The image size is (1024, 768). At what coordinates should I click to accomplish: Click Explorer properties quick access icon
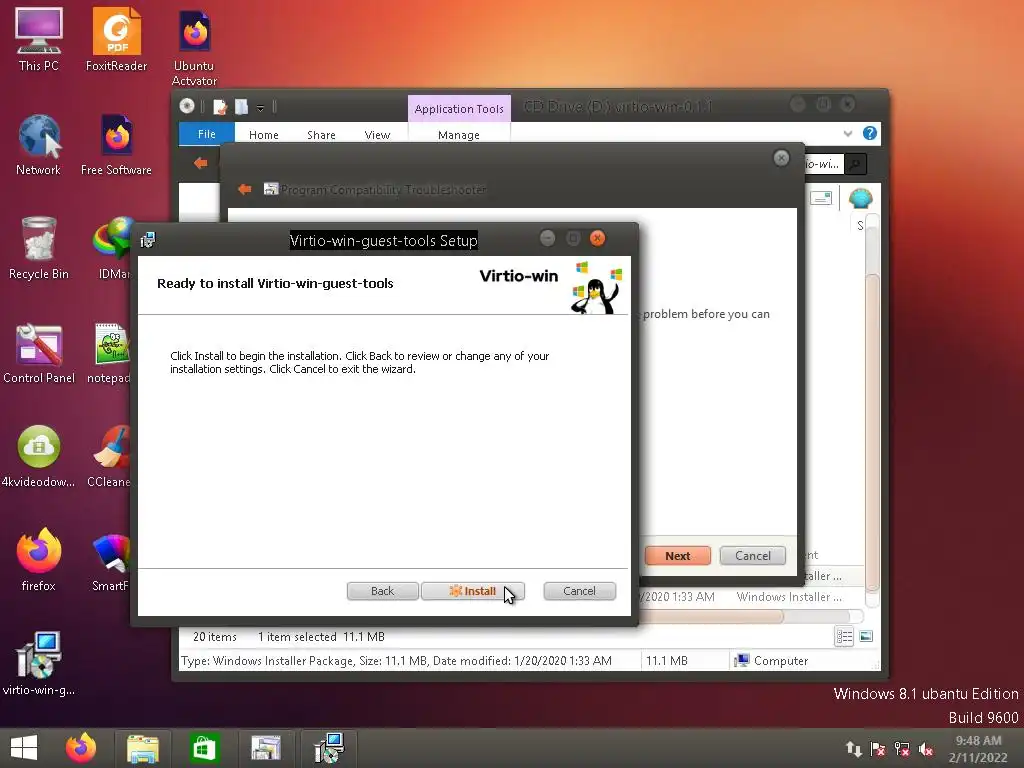click(220, 106)
